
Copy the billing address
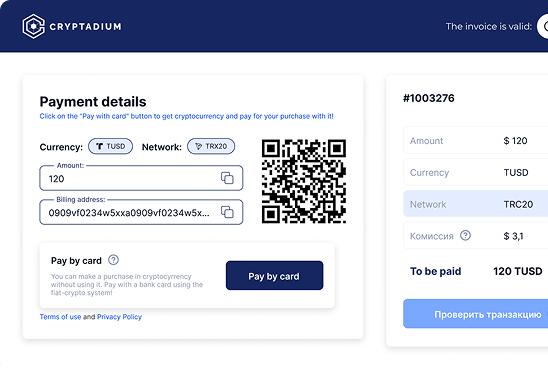227,212
